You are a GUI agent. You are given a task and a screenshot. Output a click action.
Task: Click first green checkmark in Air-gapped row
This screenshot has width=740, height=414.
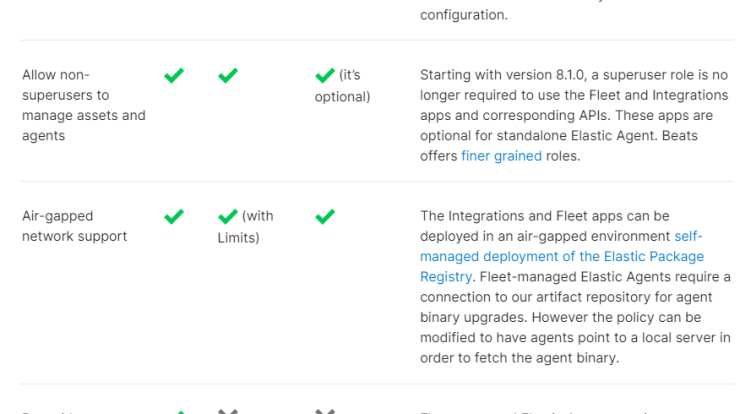tap(174, 217)
